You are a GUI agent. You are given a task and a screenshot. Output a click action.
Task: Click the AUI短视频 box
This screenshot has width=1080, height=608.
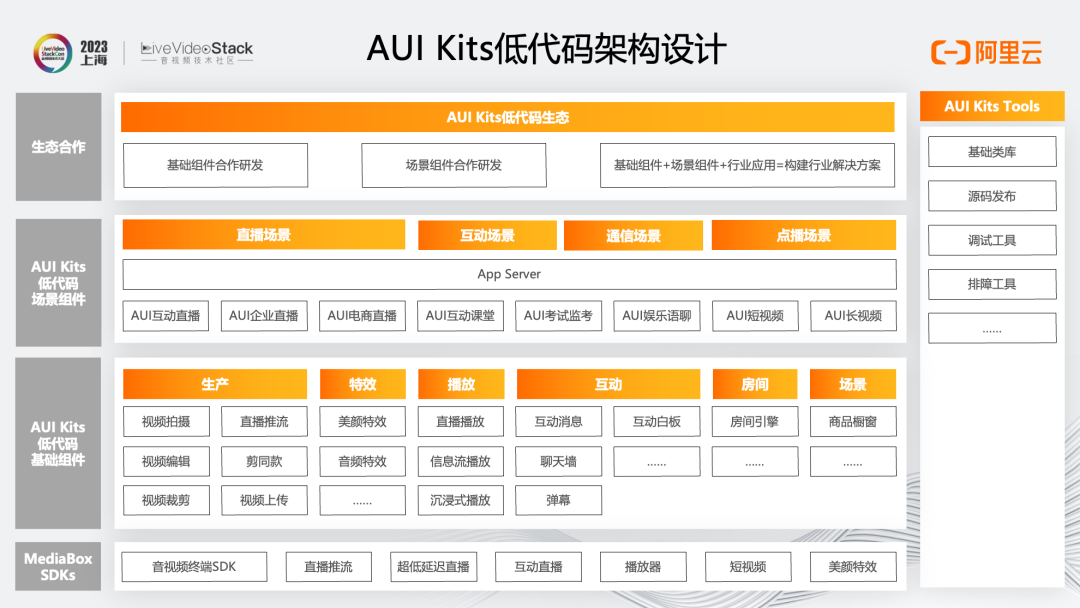pyautogui.click(x=755, y=316)
